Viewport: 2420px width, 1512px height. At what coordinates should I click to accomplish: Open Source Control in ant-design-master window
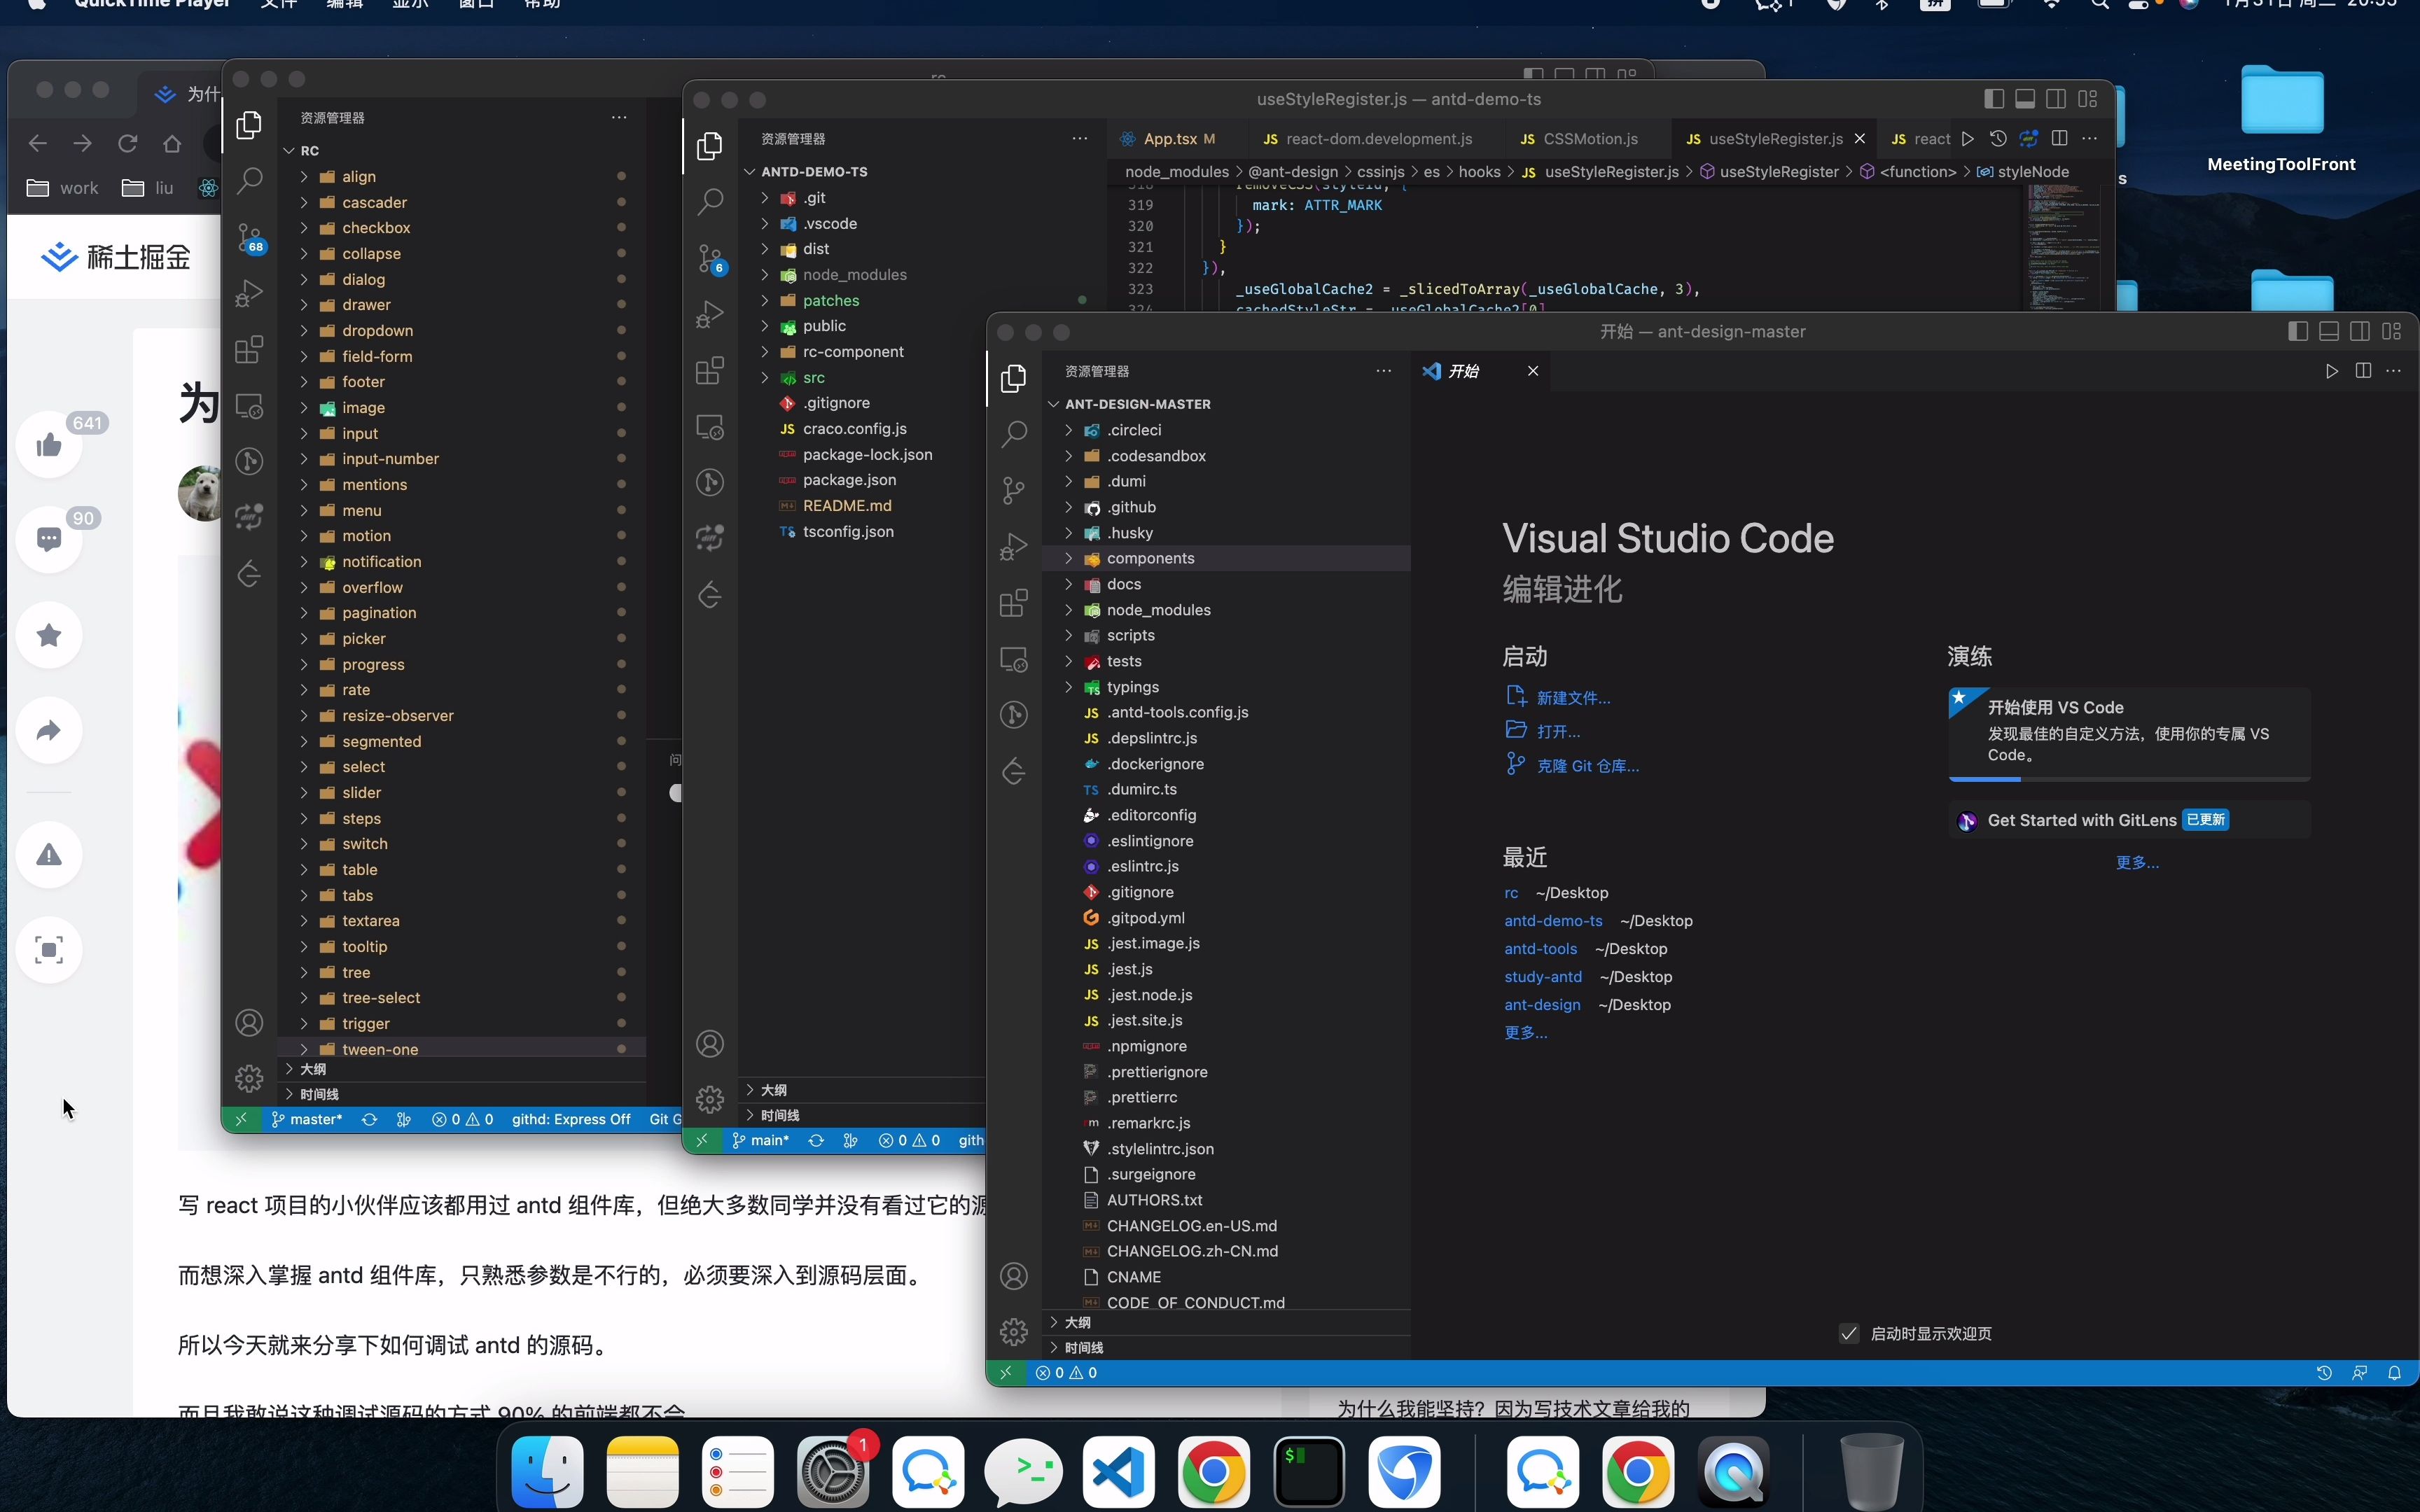click(x=1013, y=490)
